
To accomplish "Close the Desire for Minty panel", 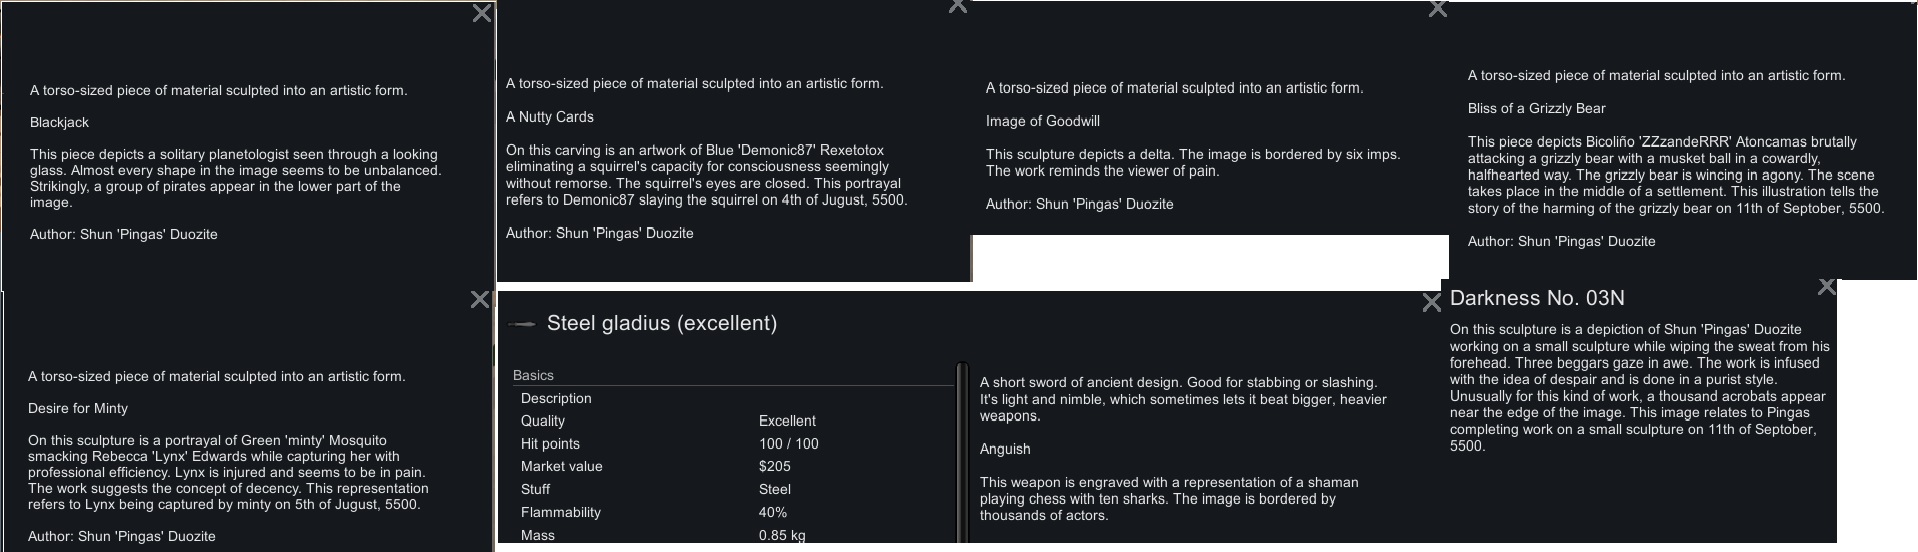I will (480, 299).
